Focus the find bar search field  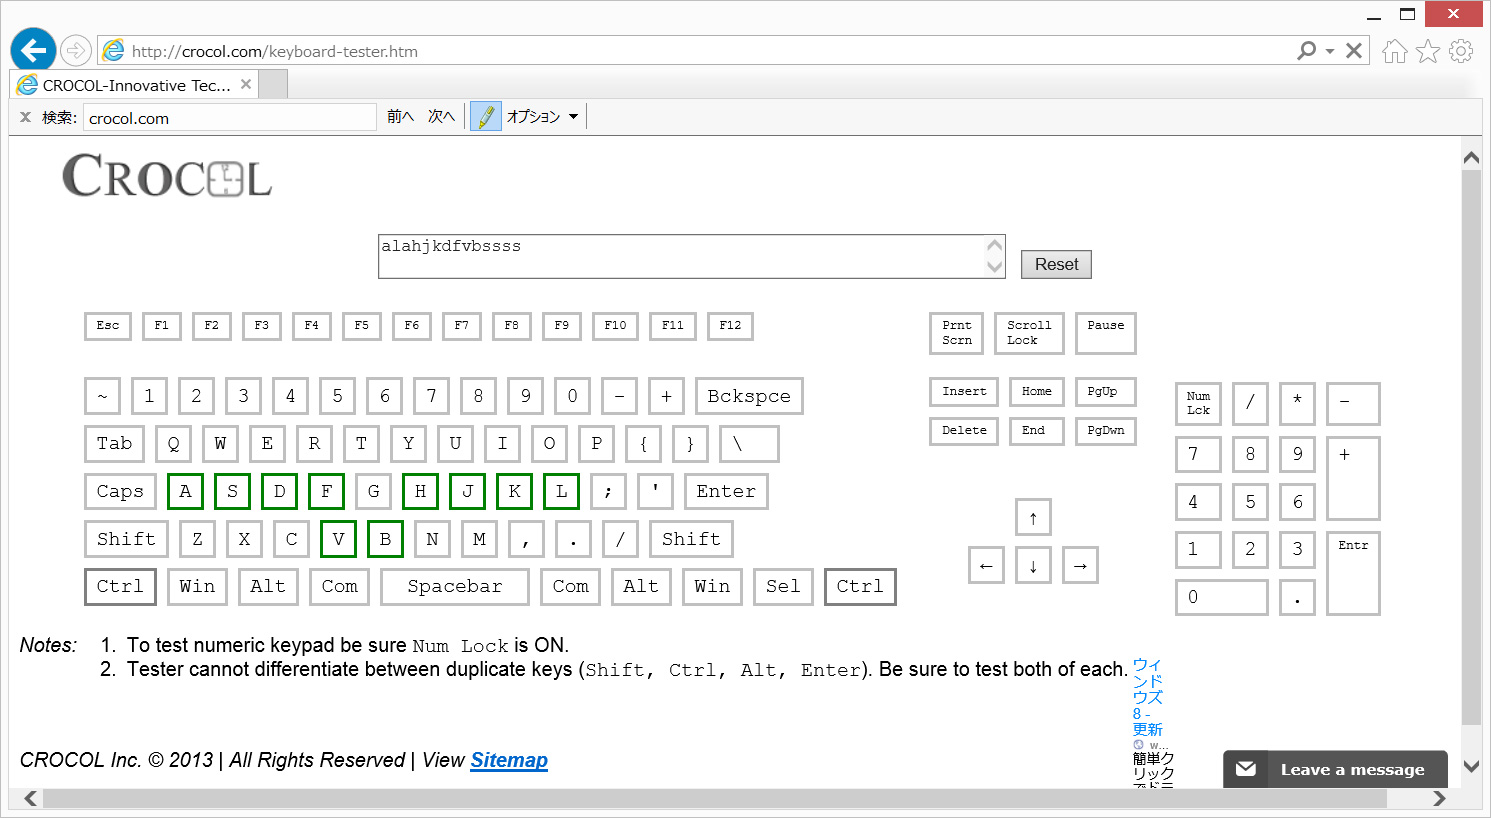coord(229,117)
